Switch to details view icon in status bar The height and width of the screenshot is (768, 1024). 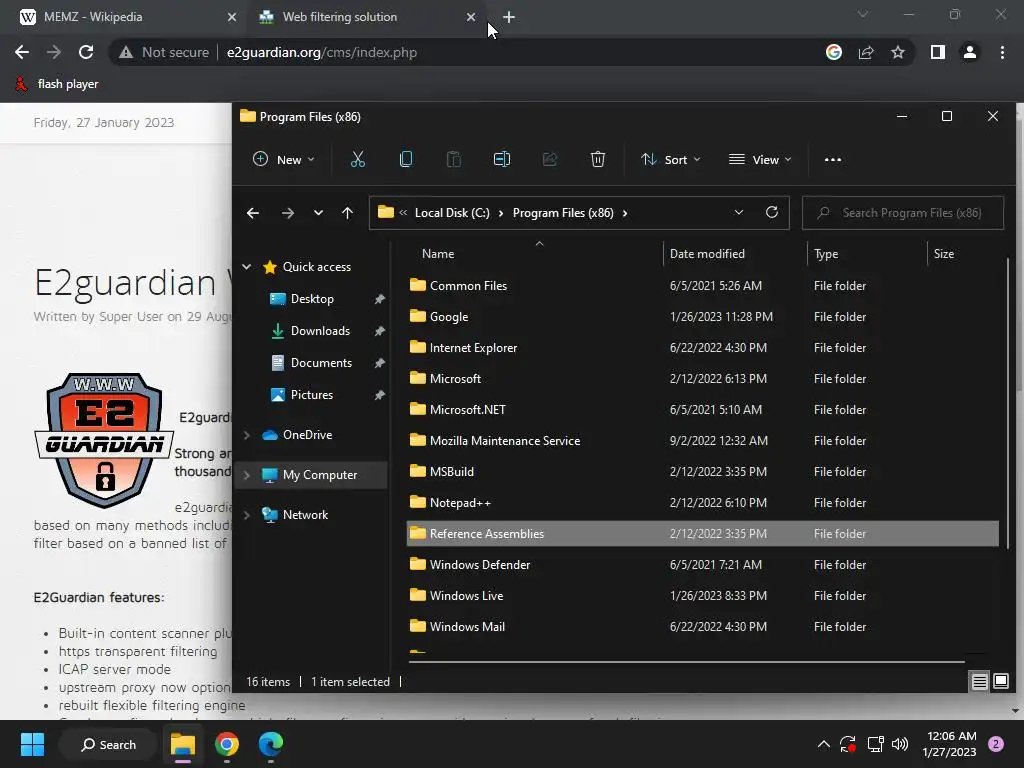click(x=979, y=682)
